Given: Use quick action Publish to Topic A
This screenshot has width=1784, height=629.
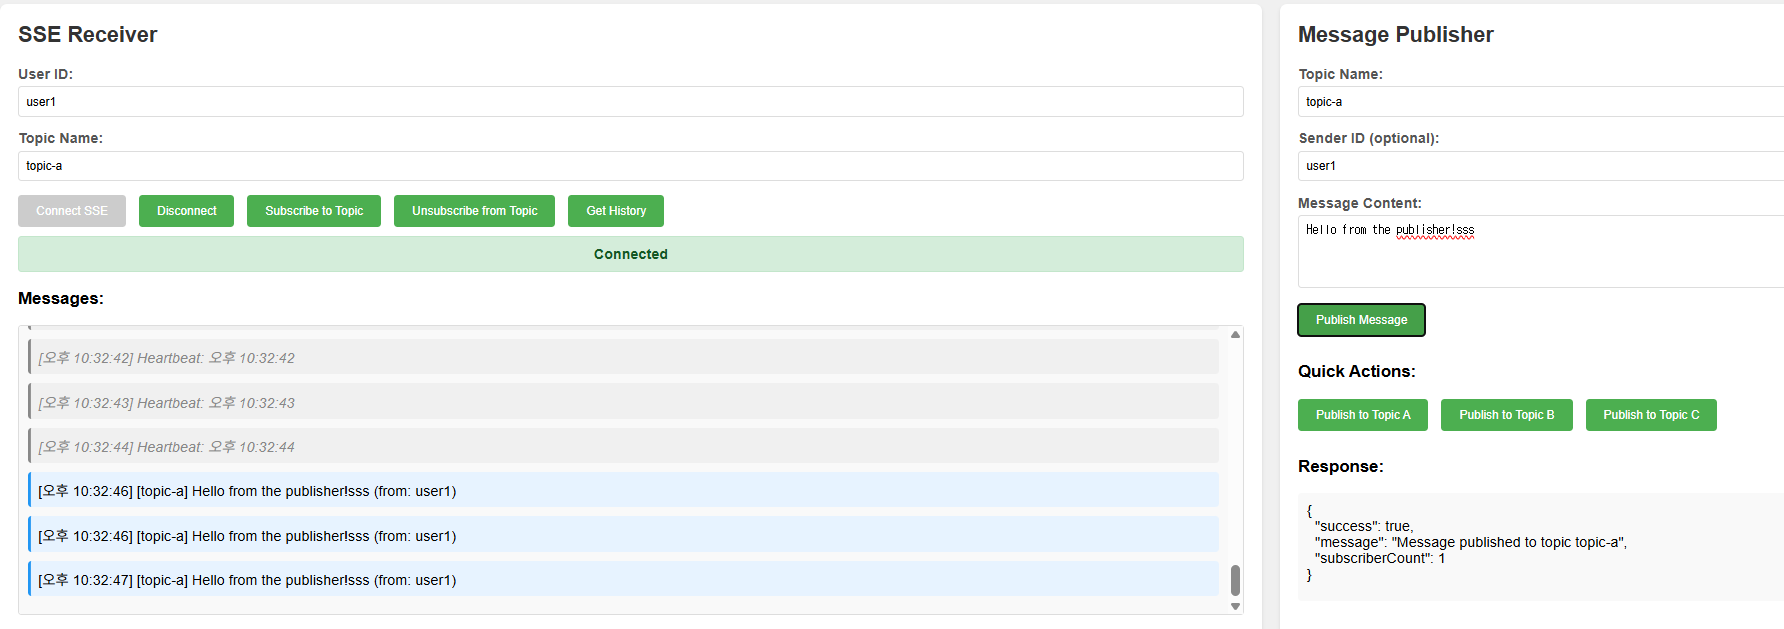Looking at the screenshot, I should (x=1362, y=415).
